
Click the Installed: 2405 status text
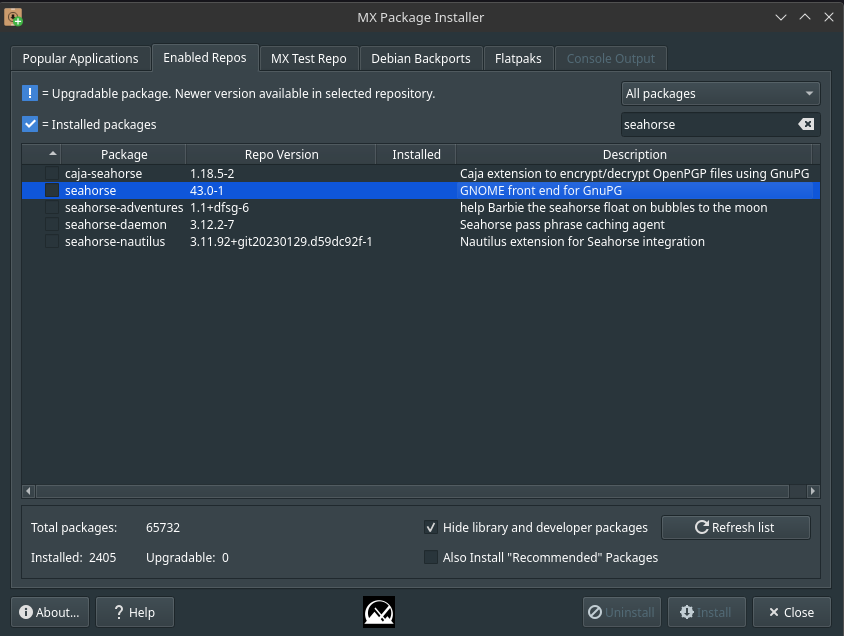coord(73,557)
